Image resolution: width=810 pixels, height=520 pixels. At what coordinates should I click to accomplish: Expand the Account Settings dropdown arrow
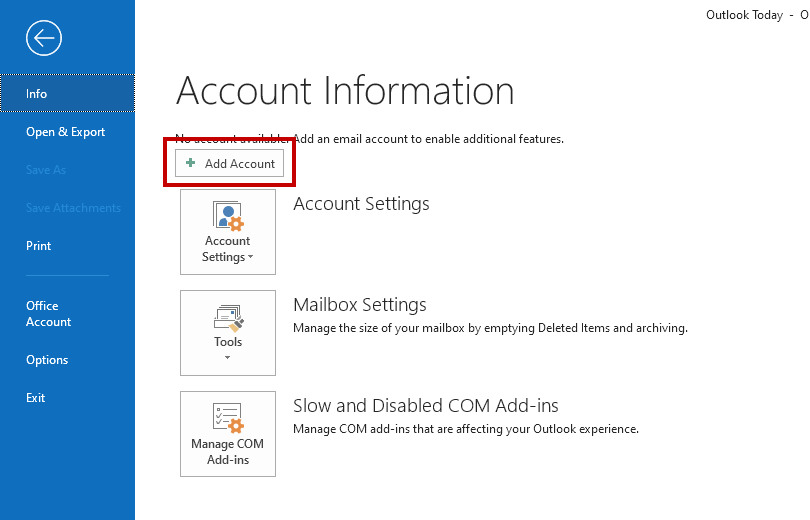coord(250,258)
